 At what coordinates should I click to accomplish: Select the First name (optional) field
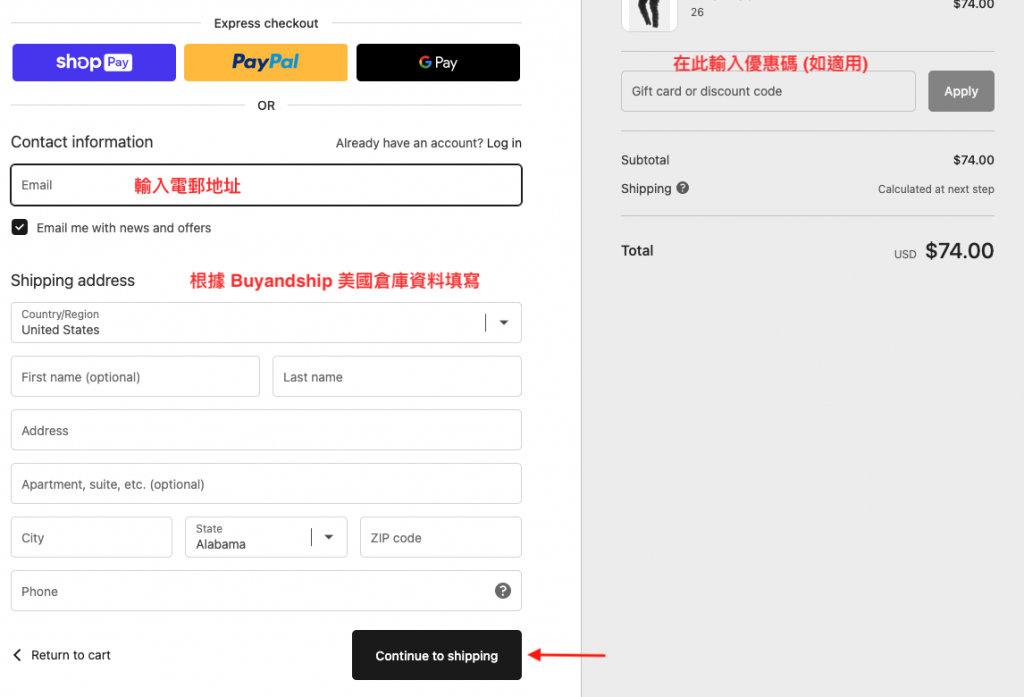(135, 377)
